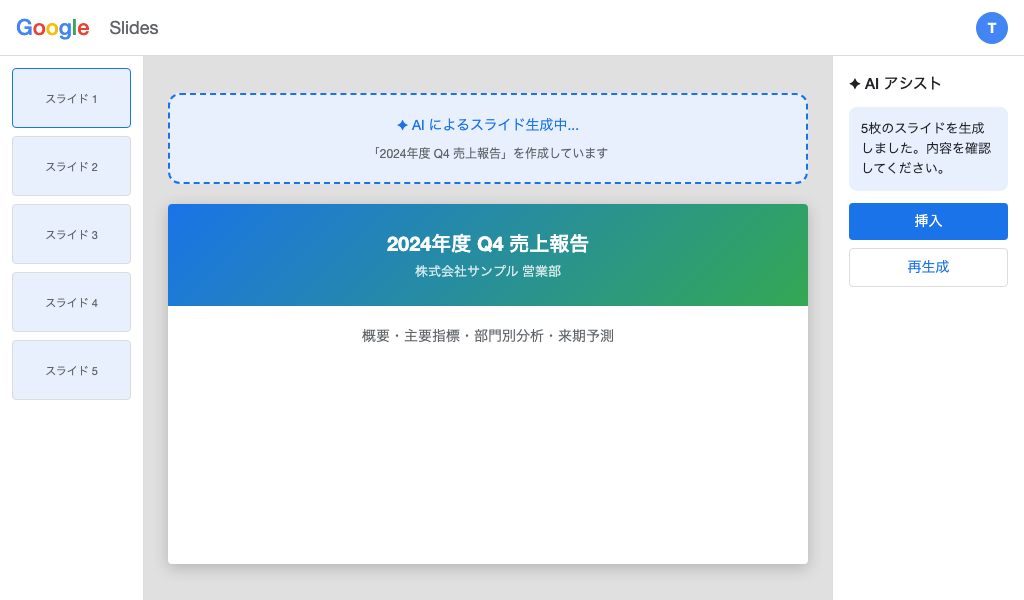Select the スライド 5 thumbnail

tap(71, 370)
